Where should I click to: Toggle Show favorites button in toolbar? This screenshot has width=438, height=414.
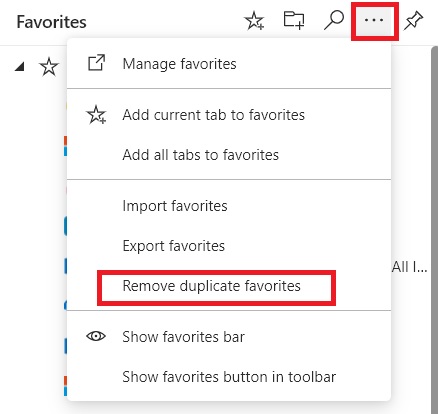pyautogui.click(x=229, y=377)
